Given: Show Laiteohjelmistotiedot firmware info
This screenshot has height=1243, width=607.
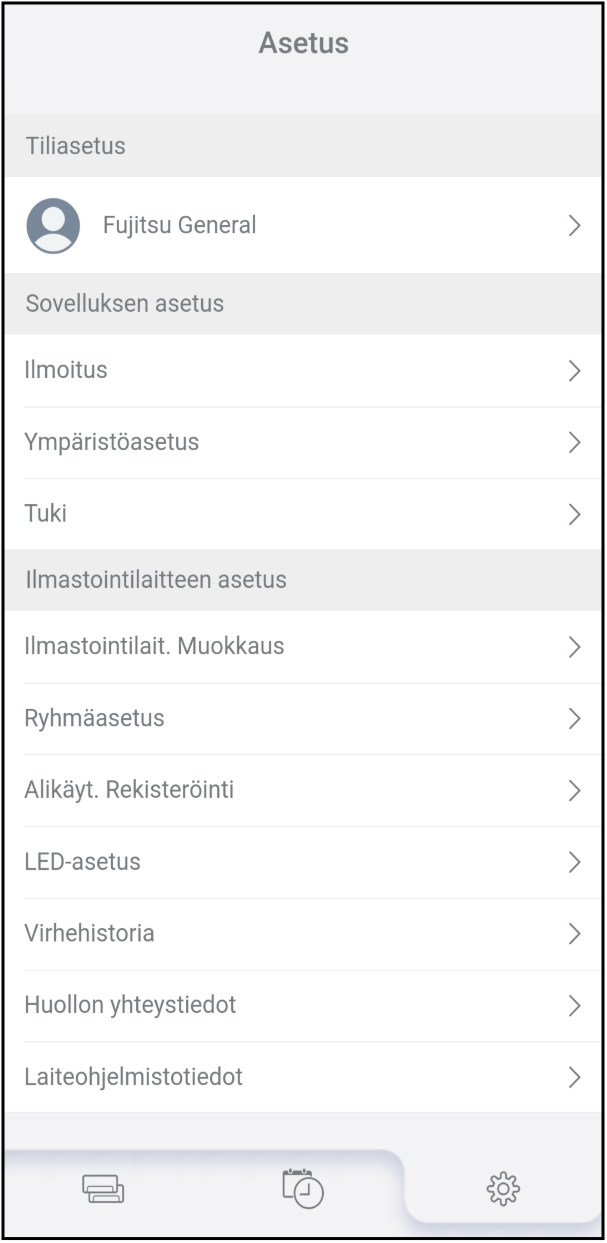Looking at the screenshot, I should (303, 1078).
